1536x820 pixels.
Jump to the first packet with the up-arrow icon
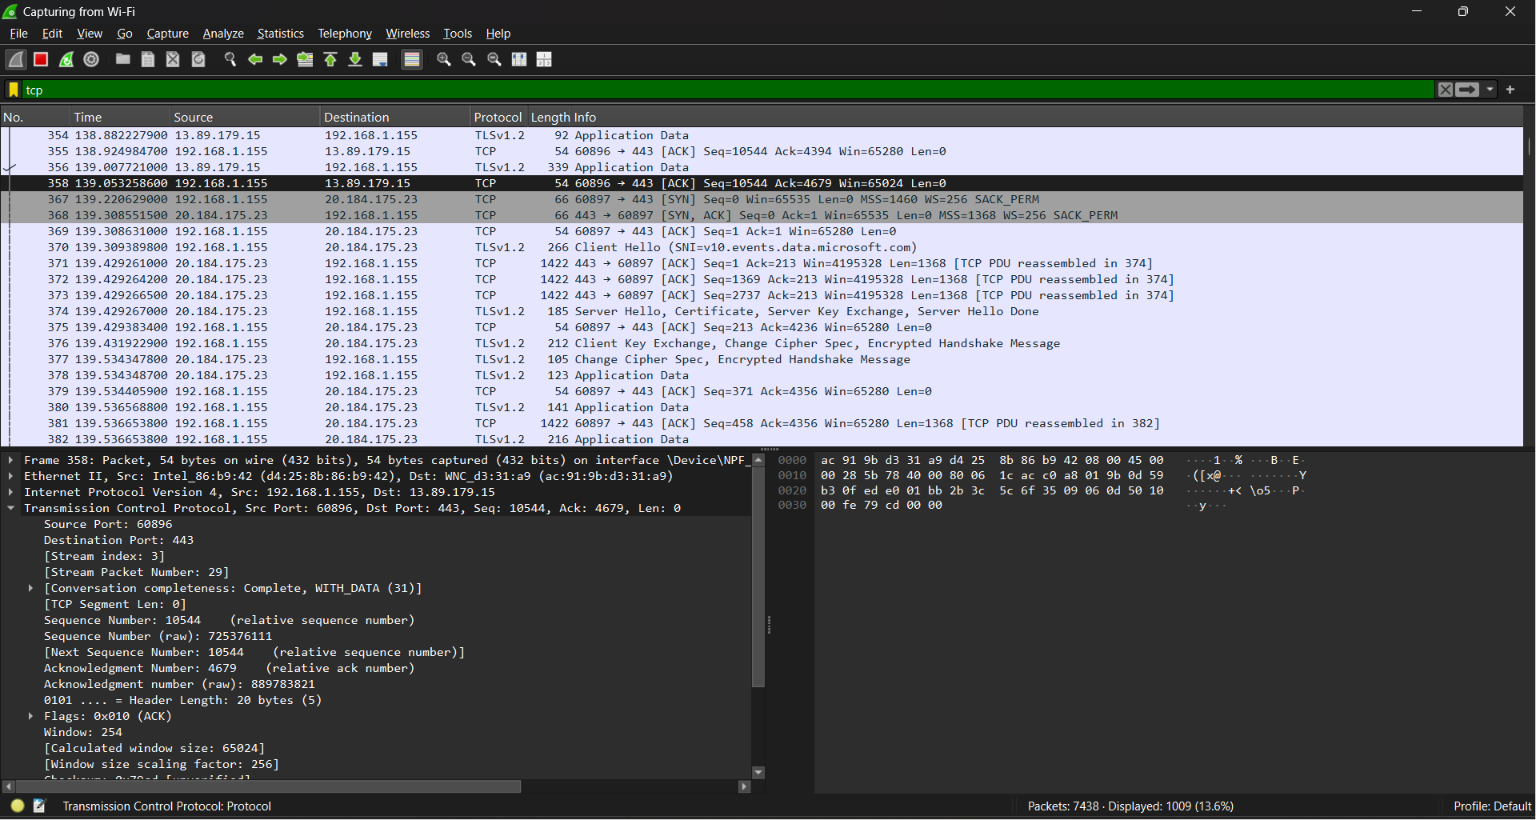click(x=330, y=60)
